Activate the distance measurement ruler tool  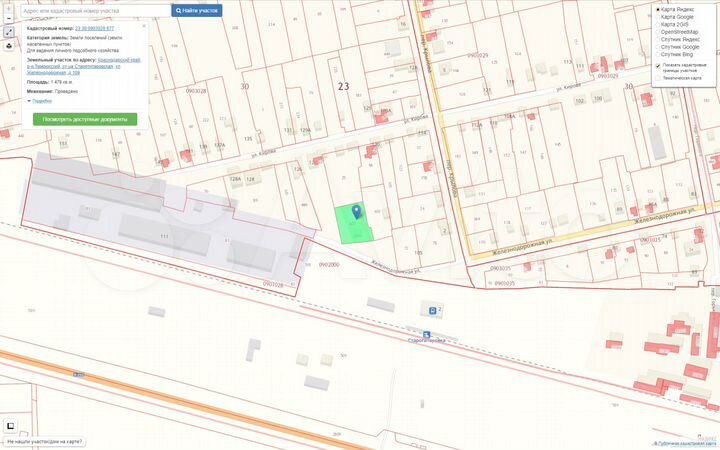point(9,32)
